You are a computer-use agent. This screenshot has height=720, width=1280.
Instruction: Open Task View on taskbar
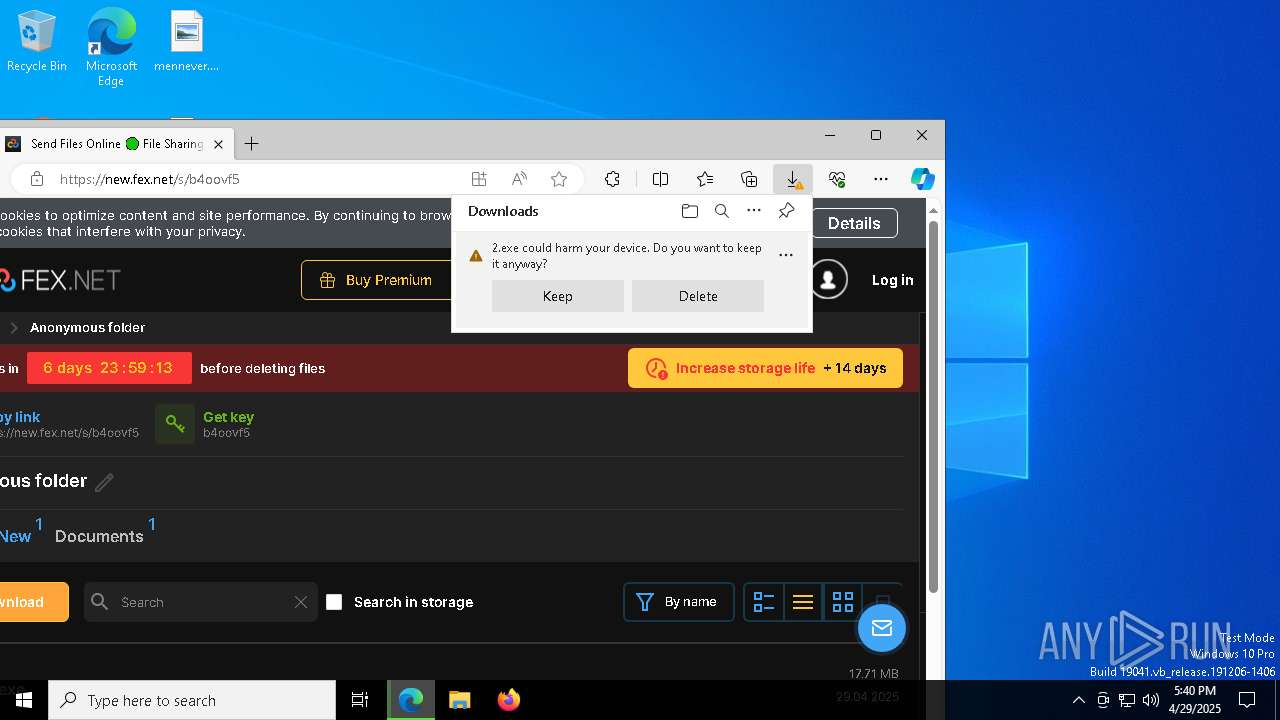360,700
